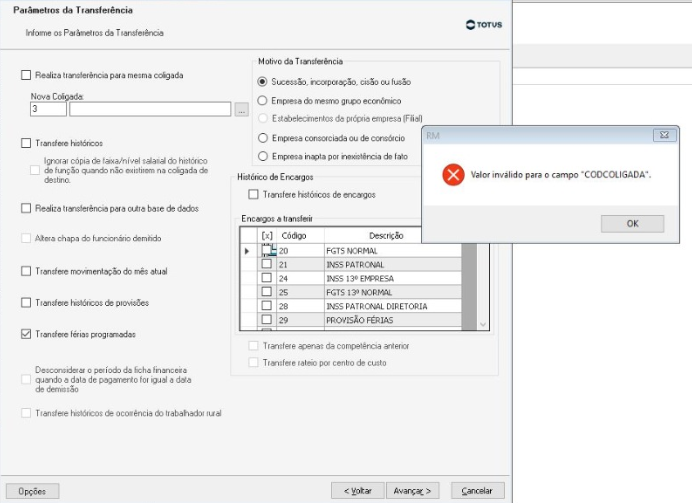Click the FGTS NORMAL description cell

tap(393, 251)
